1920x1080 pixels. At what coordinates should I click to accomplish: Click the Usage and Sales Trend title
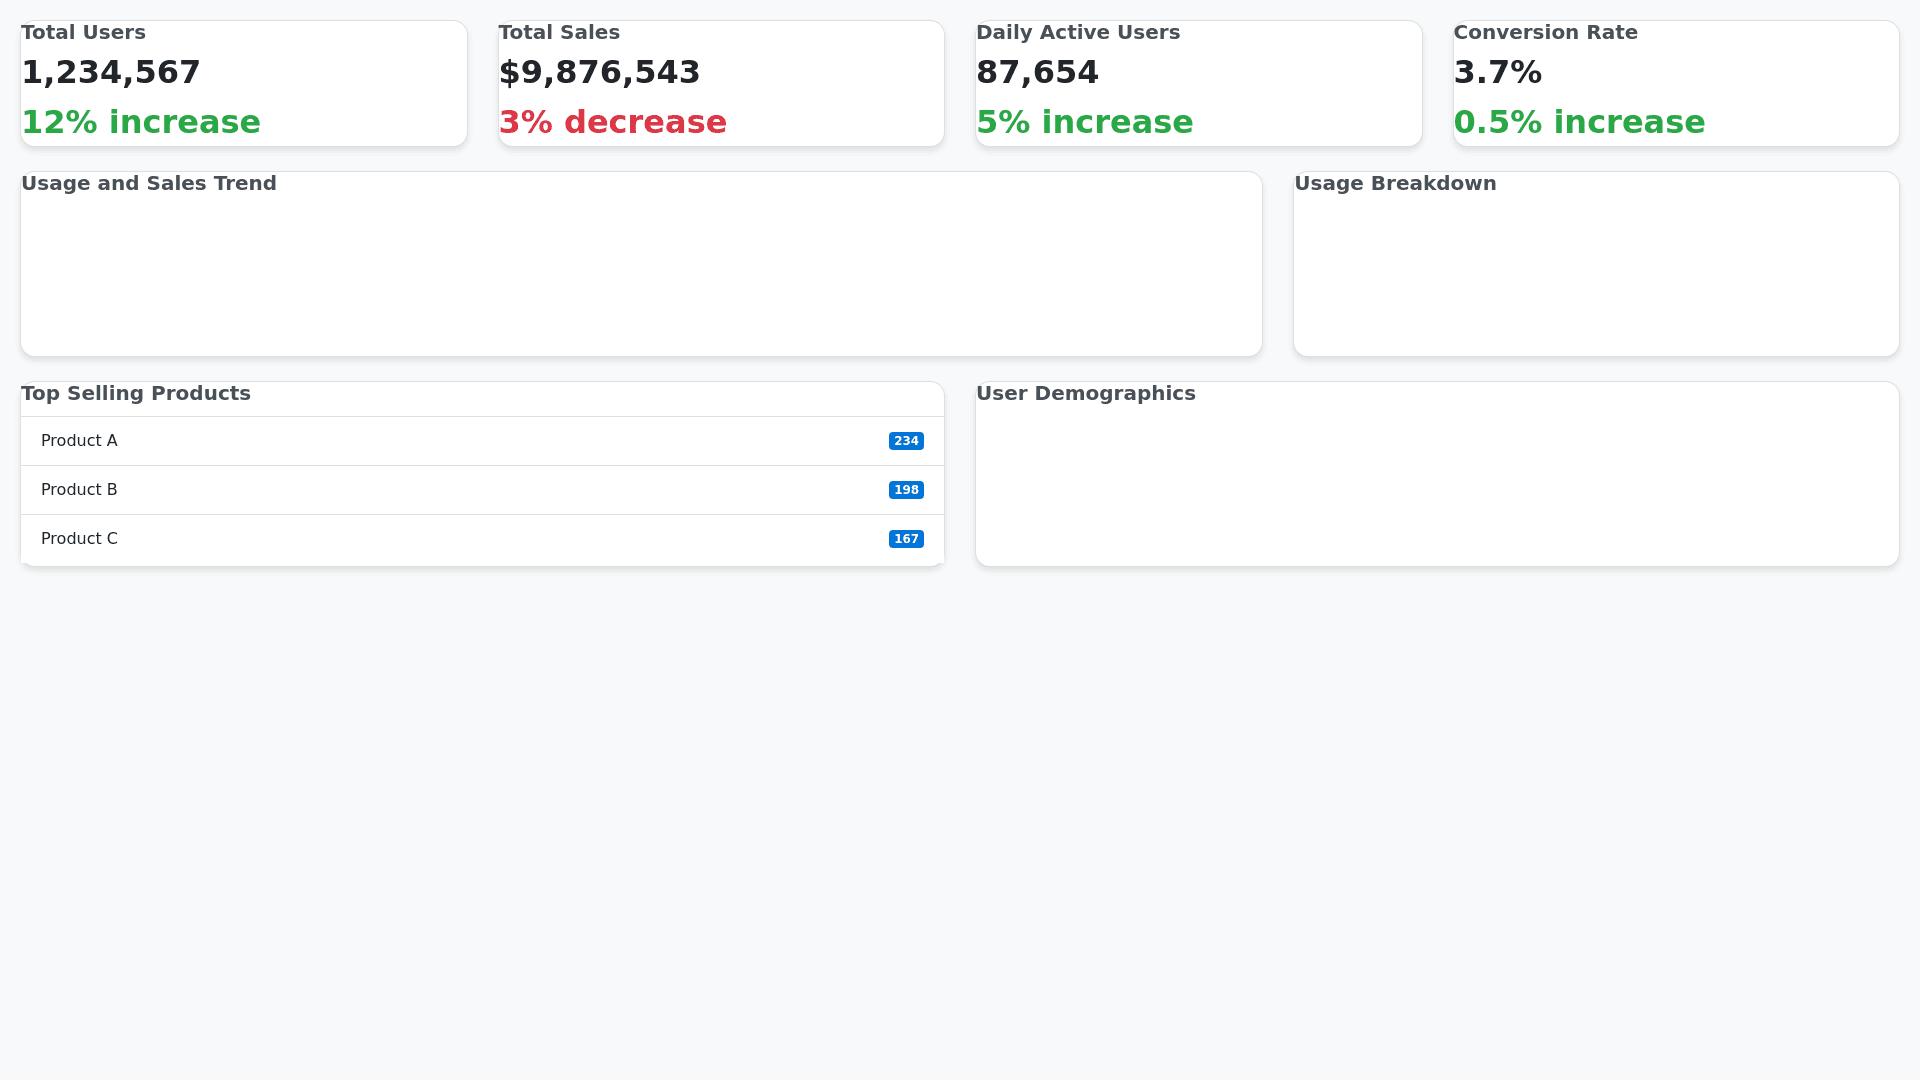(149, 184)
